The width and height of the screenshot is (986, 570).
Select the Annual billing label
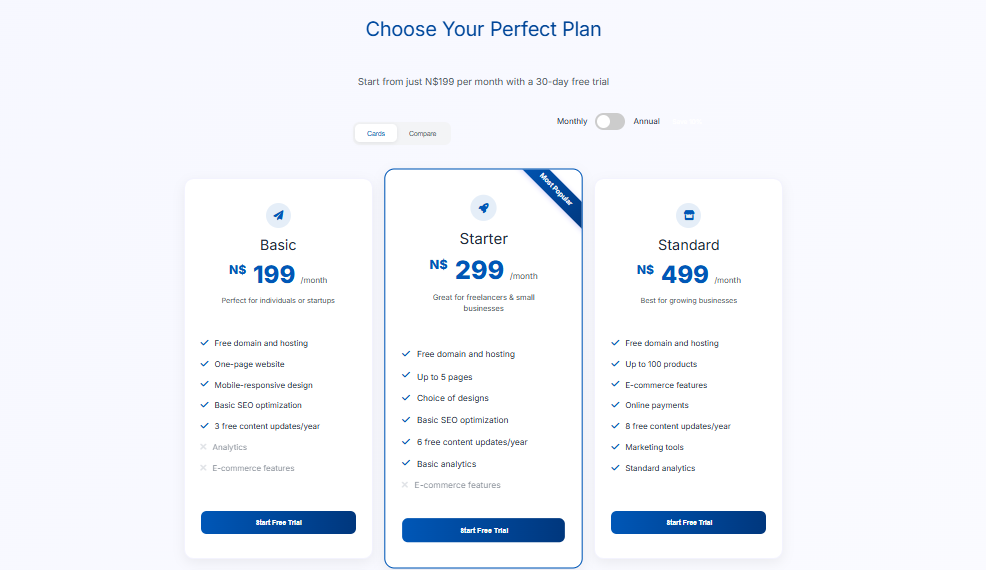[x=646, y=121]
